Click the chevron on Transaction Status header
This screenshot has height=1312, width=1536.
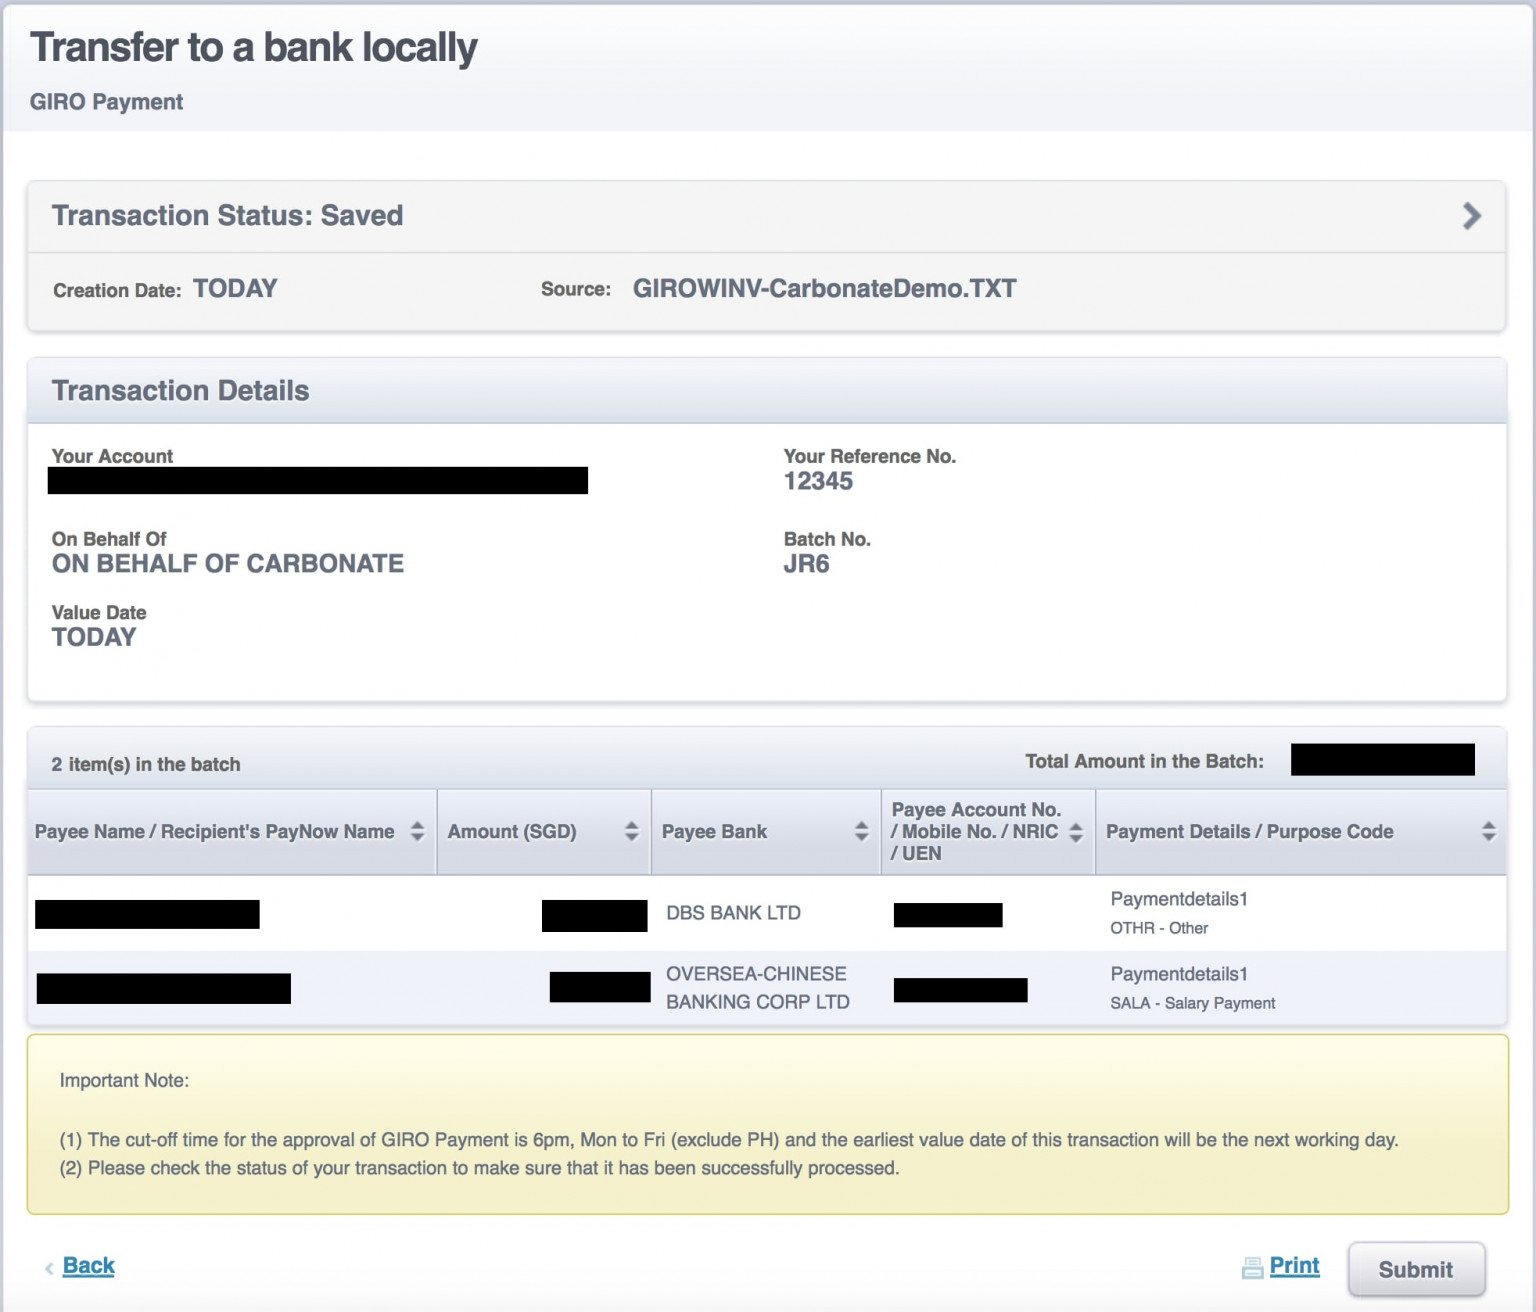(1470, 215)
